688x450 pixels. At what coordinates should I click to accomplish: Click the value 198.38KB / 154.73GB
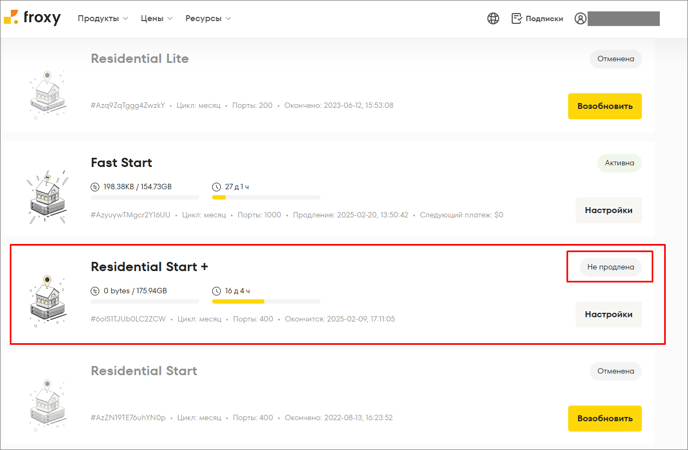click(x=137, y=187)
